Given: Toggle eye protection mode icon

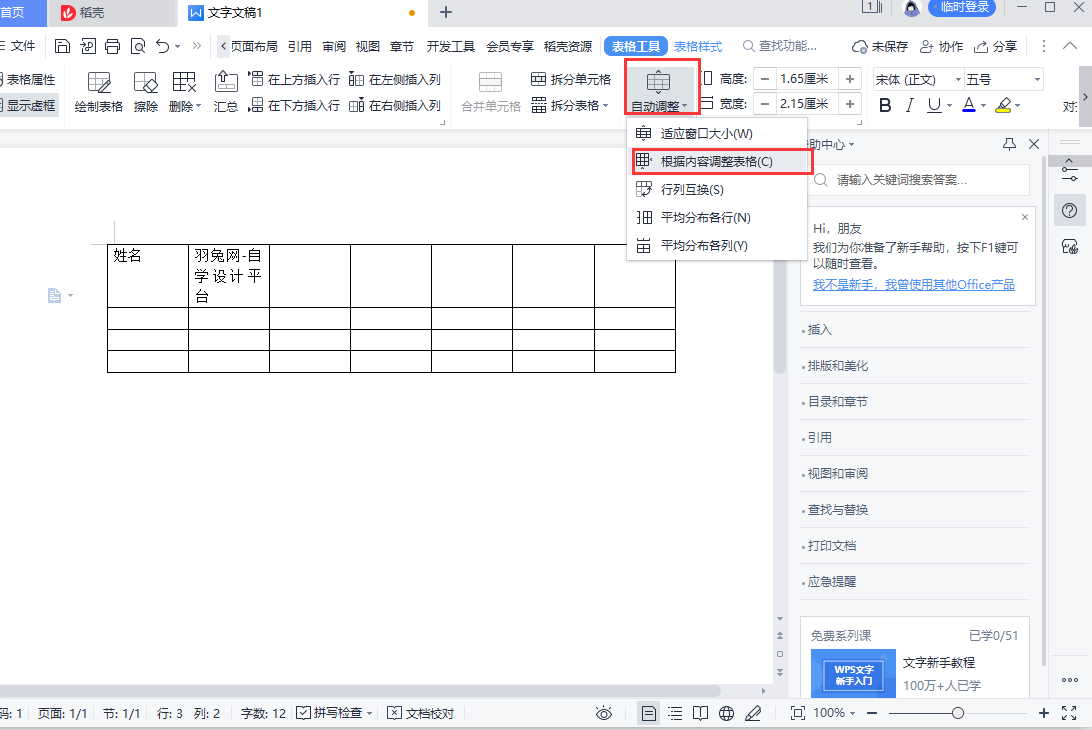Looking at the screenshot, I should click(x=604, y=713).
